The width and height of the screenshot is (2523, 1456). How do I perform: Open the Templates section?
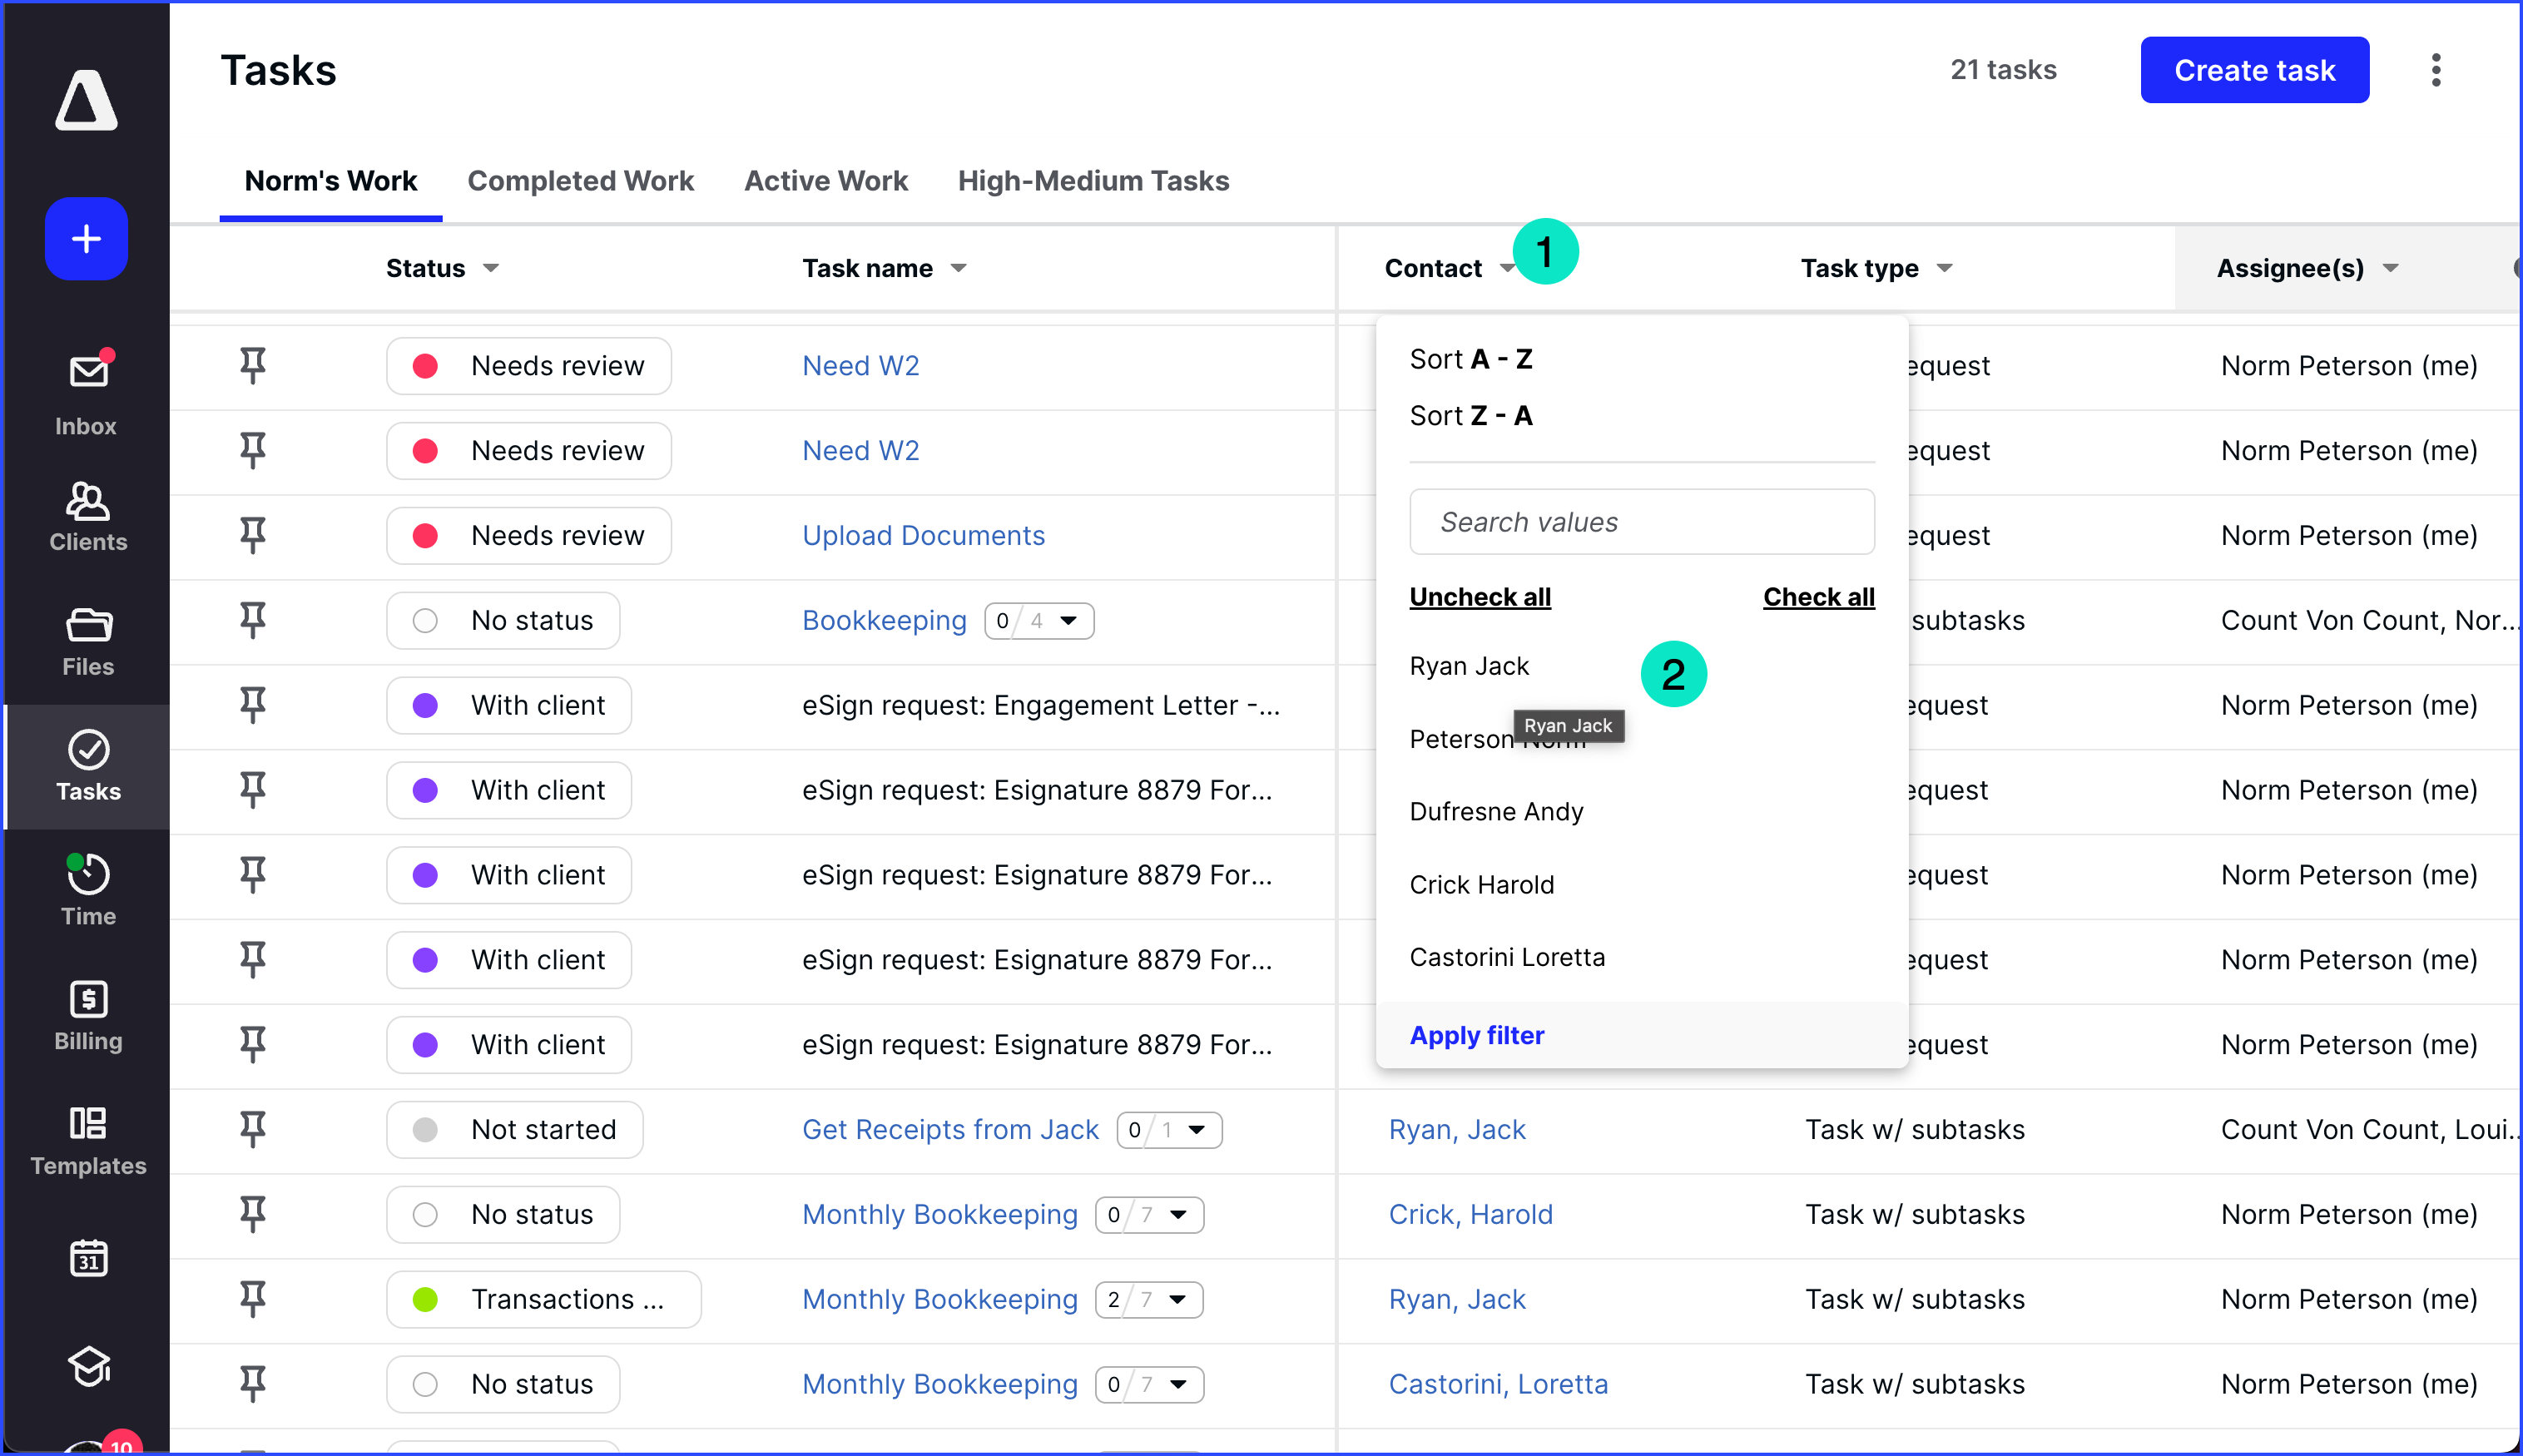[x=87, y=1140]
